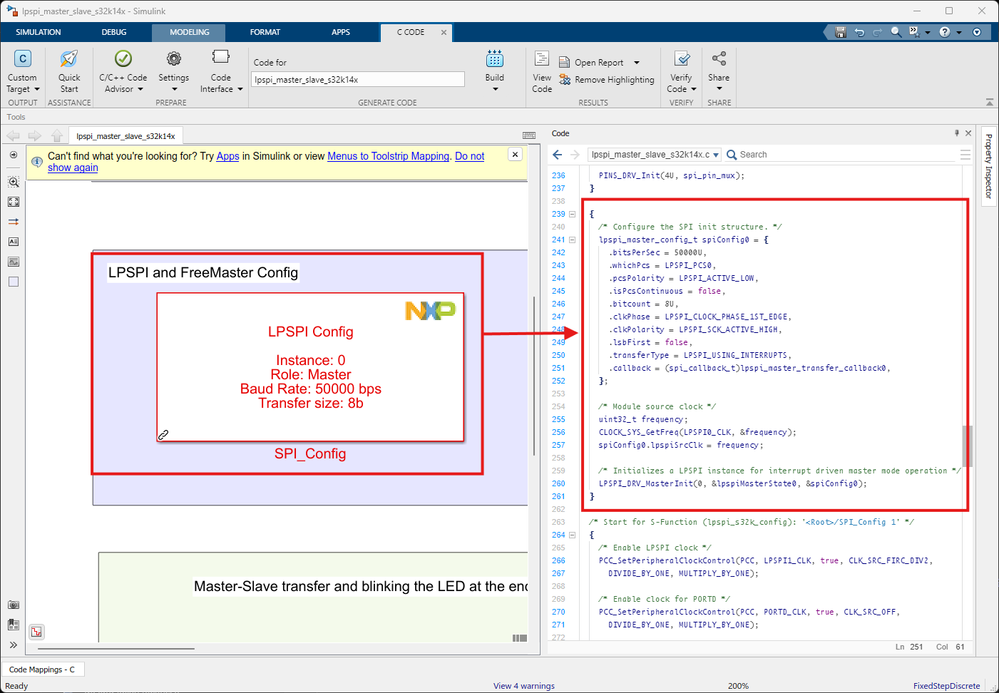Viewport: 999px width, 693px height.
Task: Click Remove Highlighting
Action: [607, 80]
